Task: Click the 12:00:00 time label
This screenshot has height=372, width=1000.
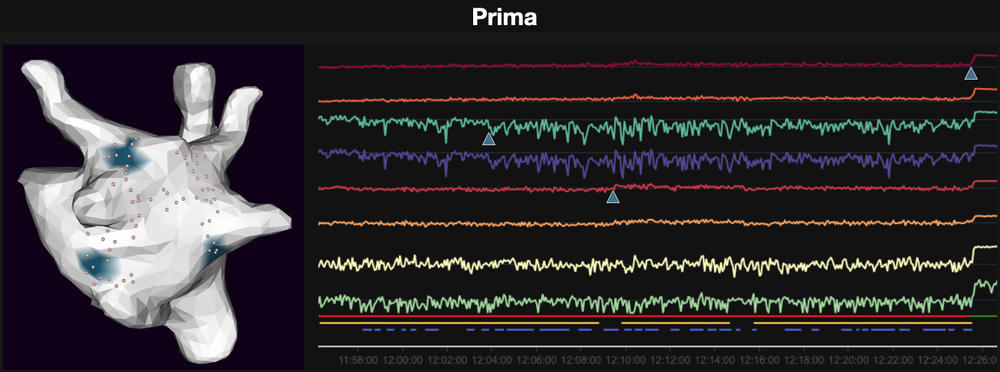Action: click(x=403, y=361)
